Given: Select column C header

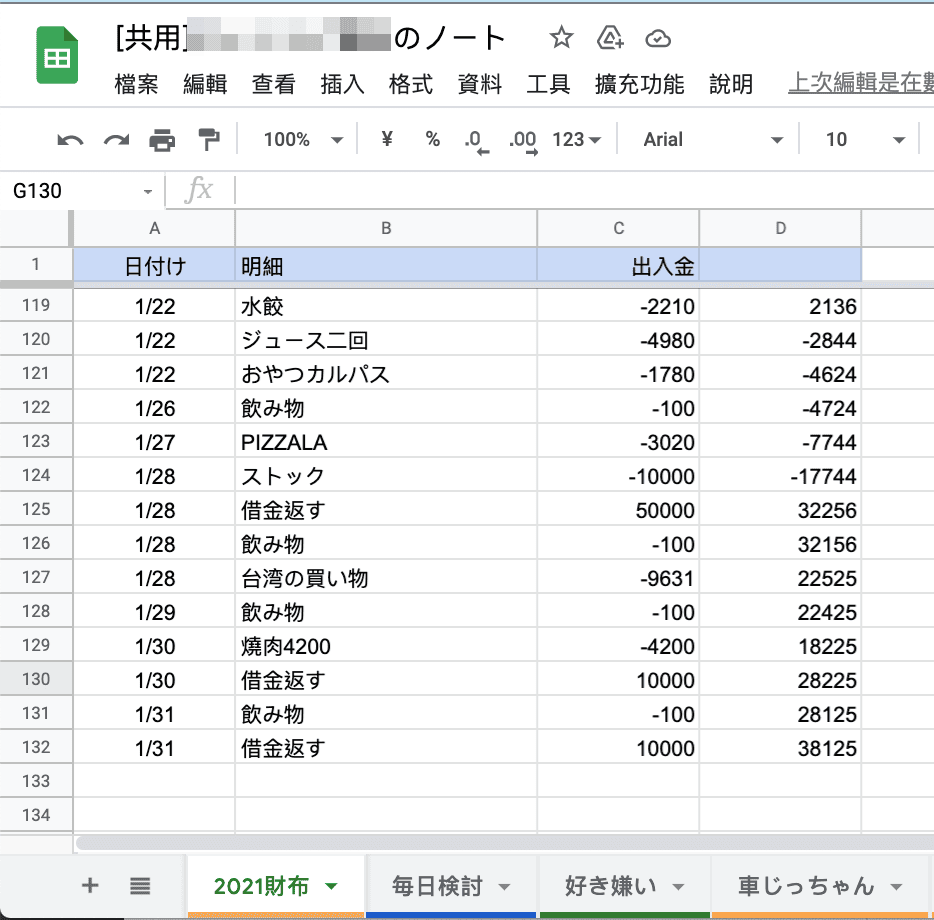Looking at the screenshot, I should 618,228.
